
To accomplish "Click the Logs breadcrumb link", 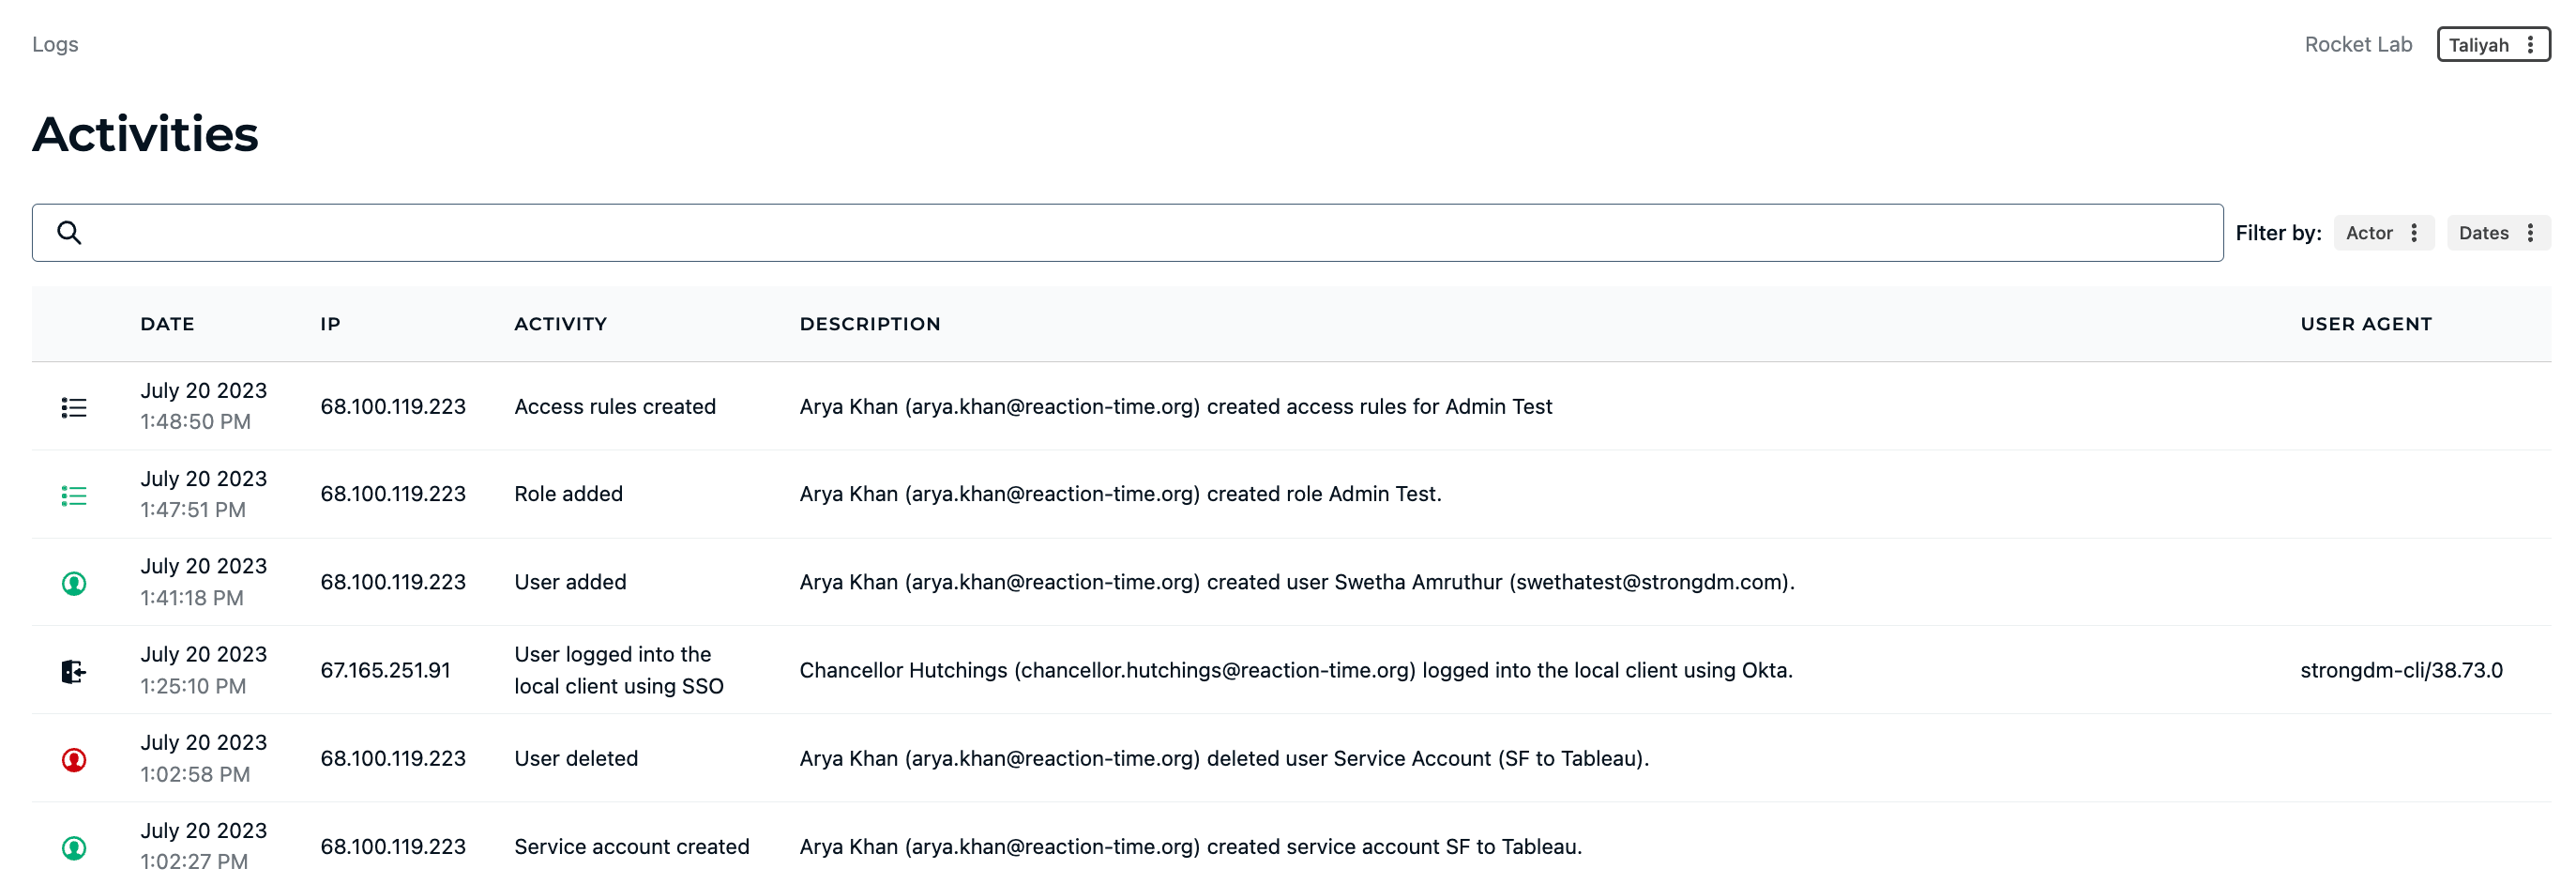I will (x=55, y=44).
